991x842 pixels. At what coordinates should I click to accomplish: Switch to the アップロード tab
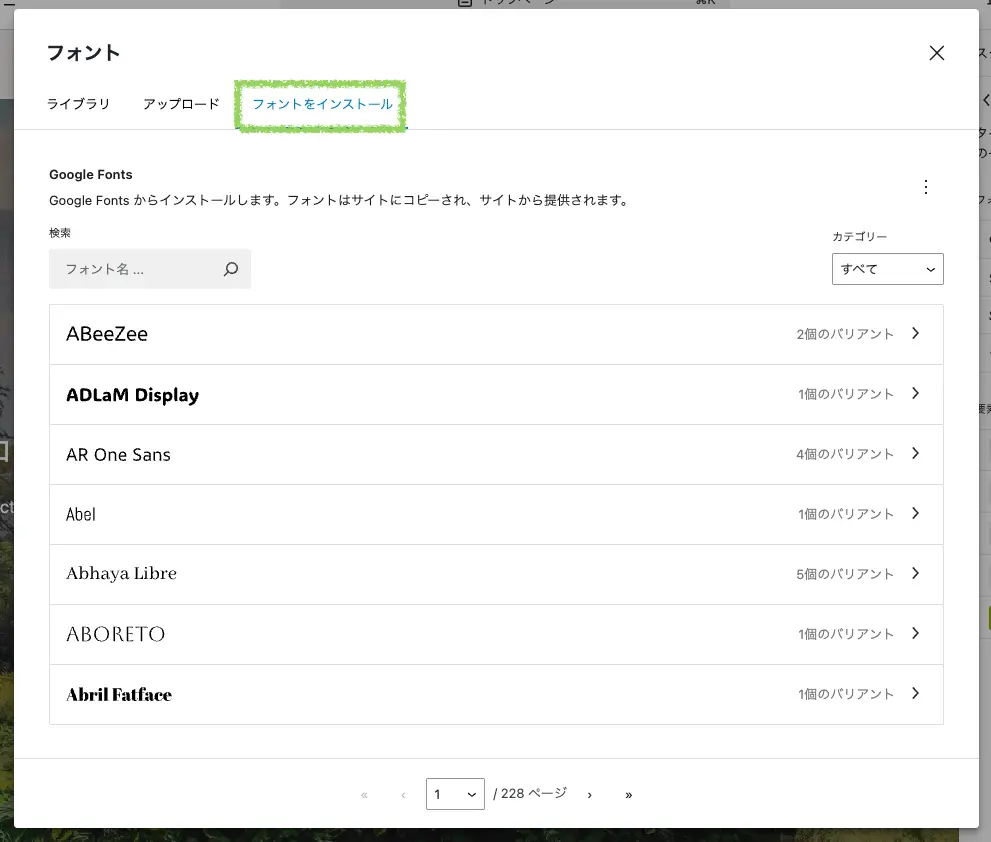click(x=181, y=104)
